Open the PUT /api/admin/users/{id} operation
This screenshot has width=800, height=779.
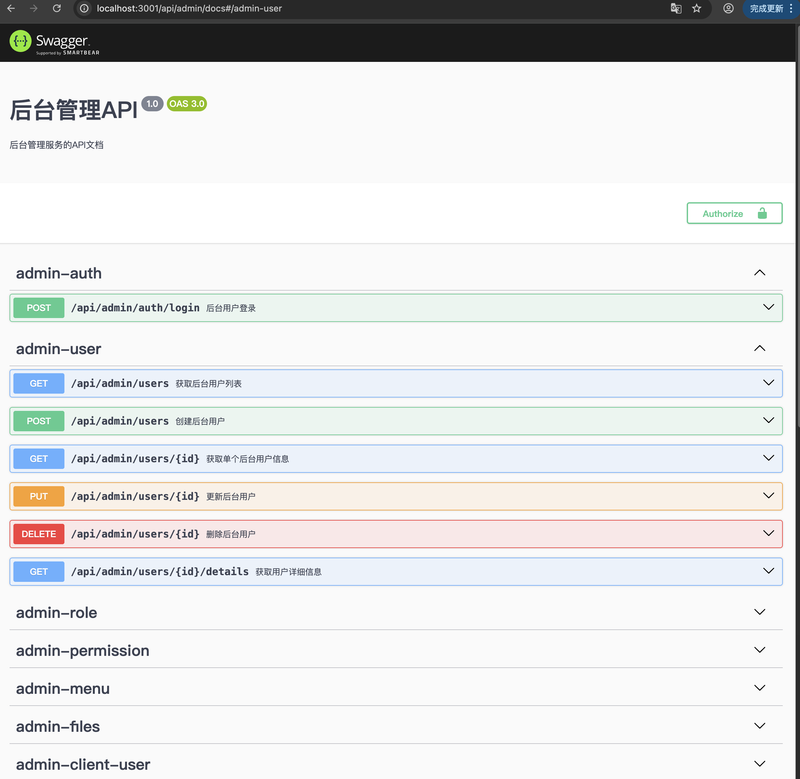[134, 496]
